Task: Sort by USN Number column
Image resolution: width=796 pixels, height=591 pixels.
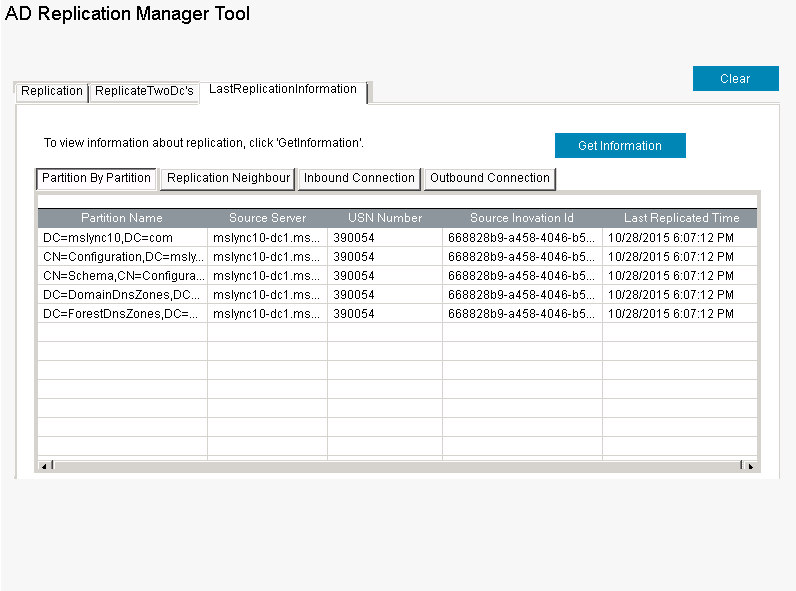Action: click(x=385, y=218)
